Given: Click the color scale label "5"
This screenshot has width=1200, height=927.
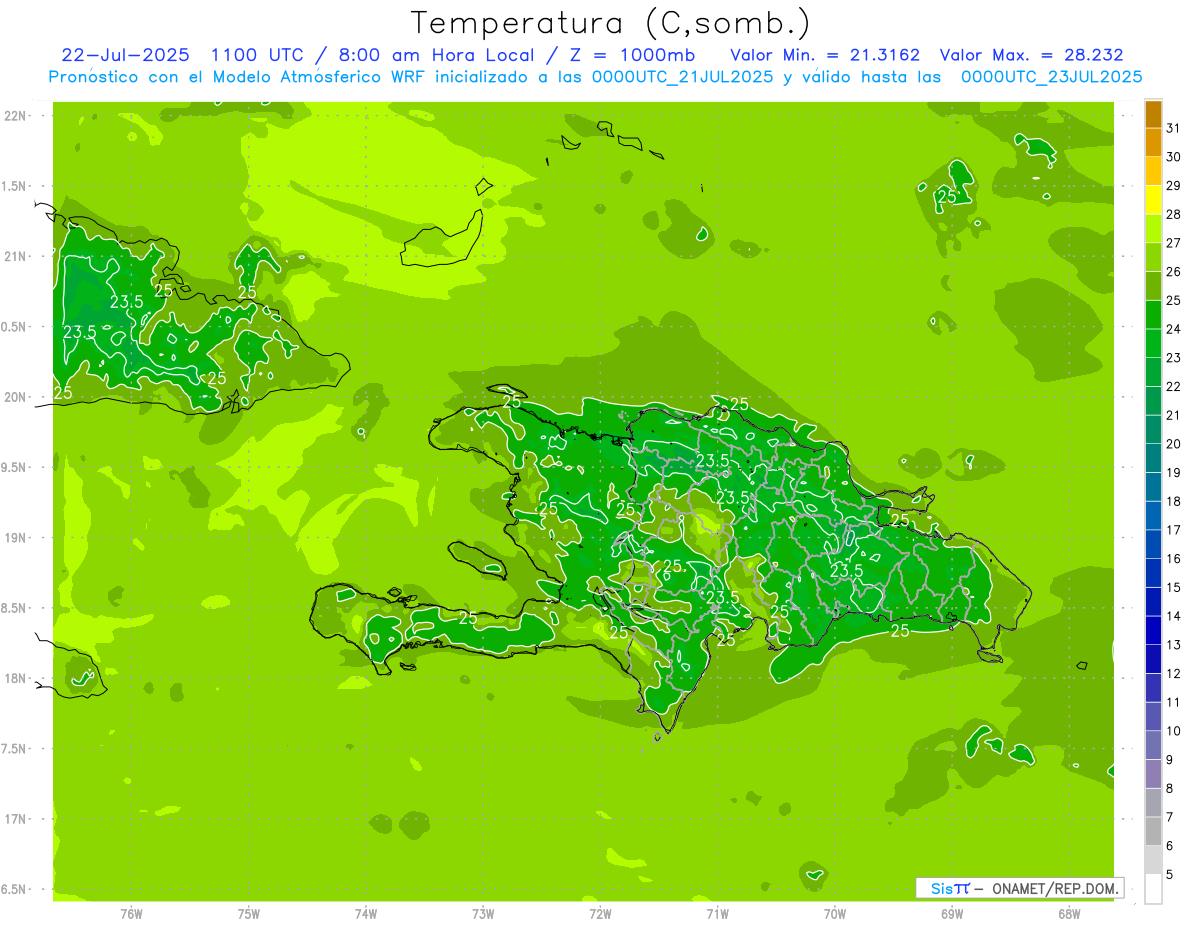Looking at the screenshot, I should [x=1169, y=875].
